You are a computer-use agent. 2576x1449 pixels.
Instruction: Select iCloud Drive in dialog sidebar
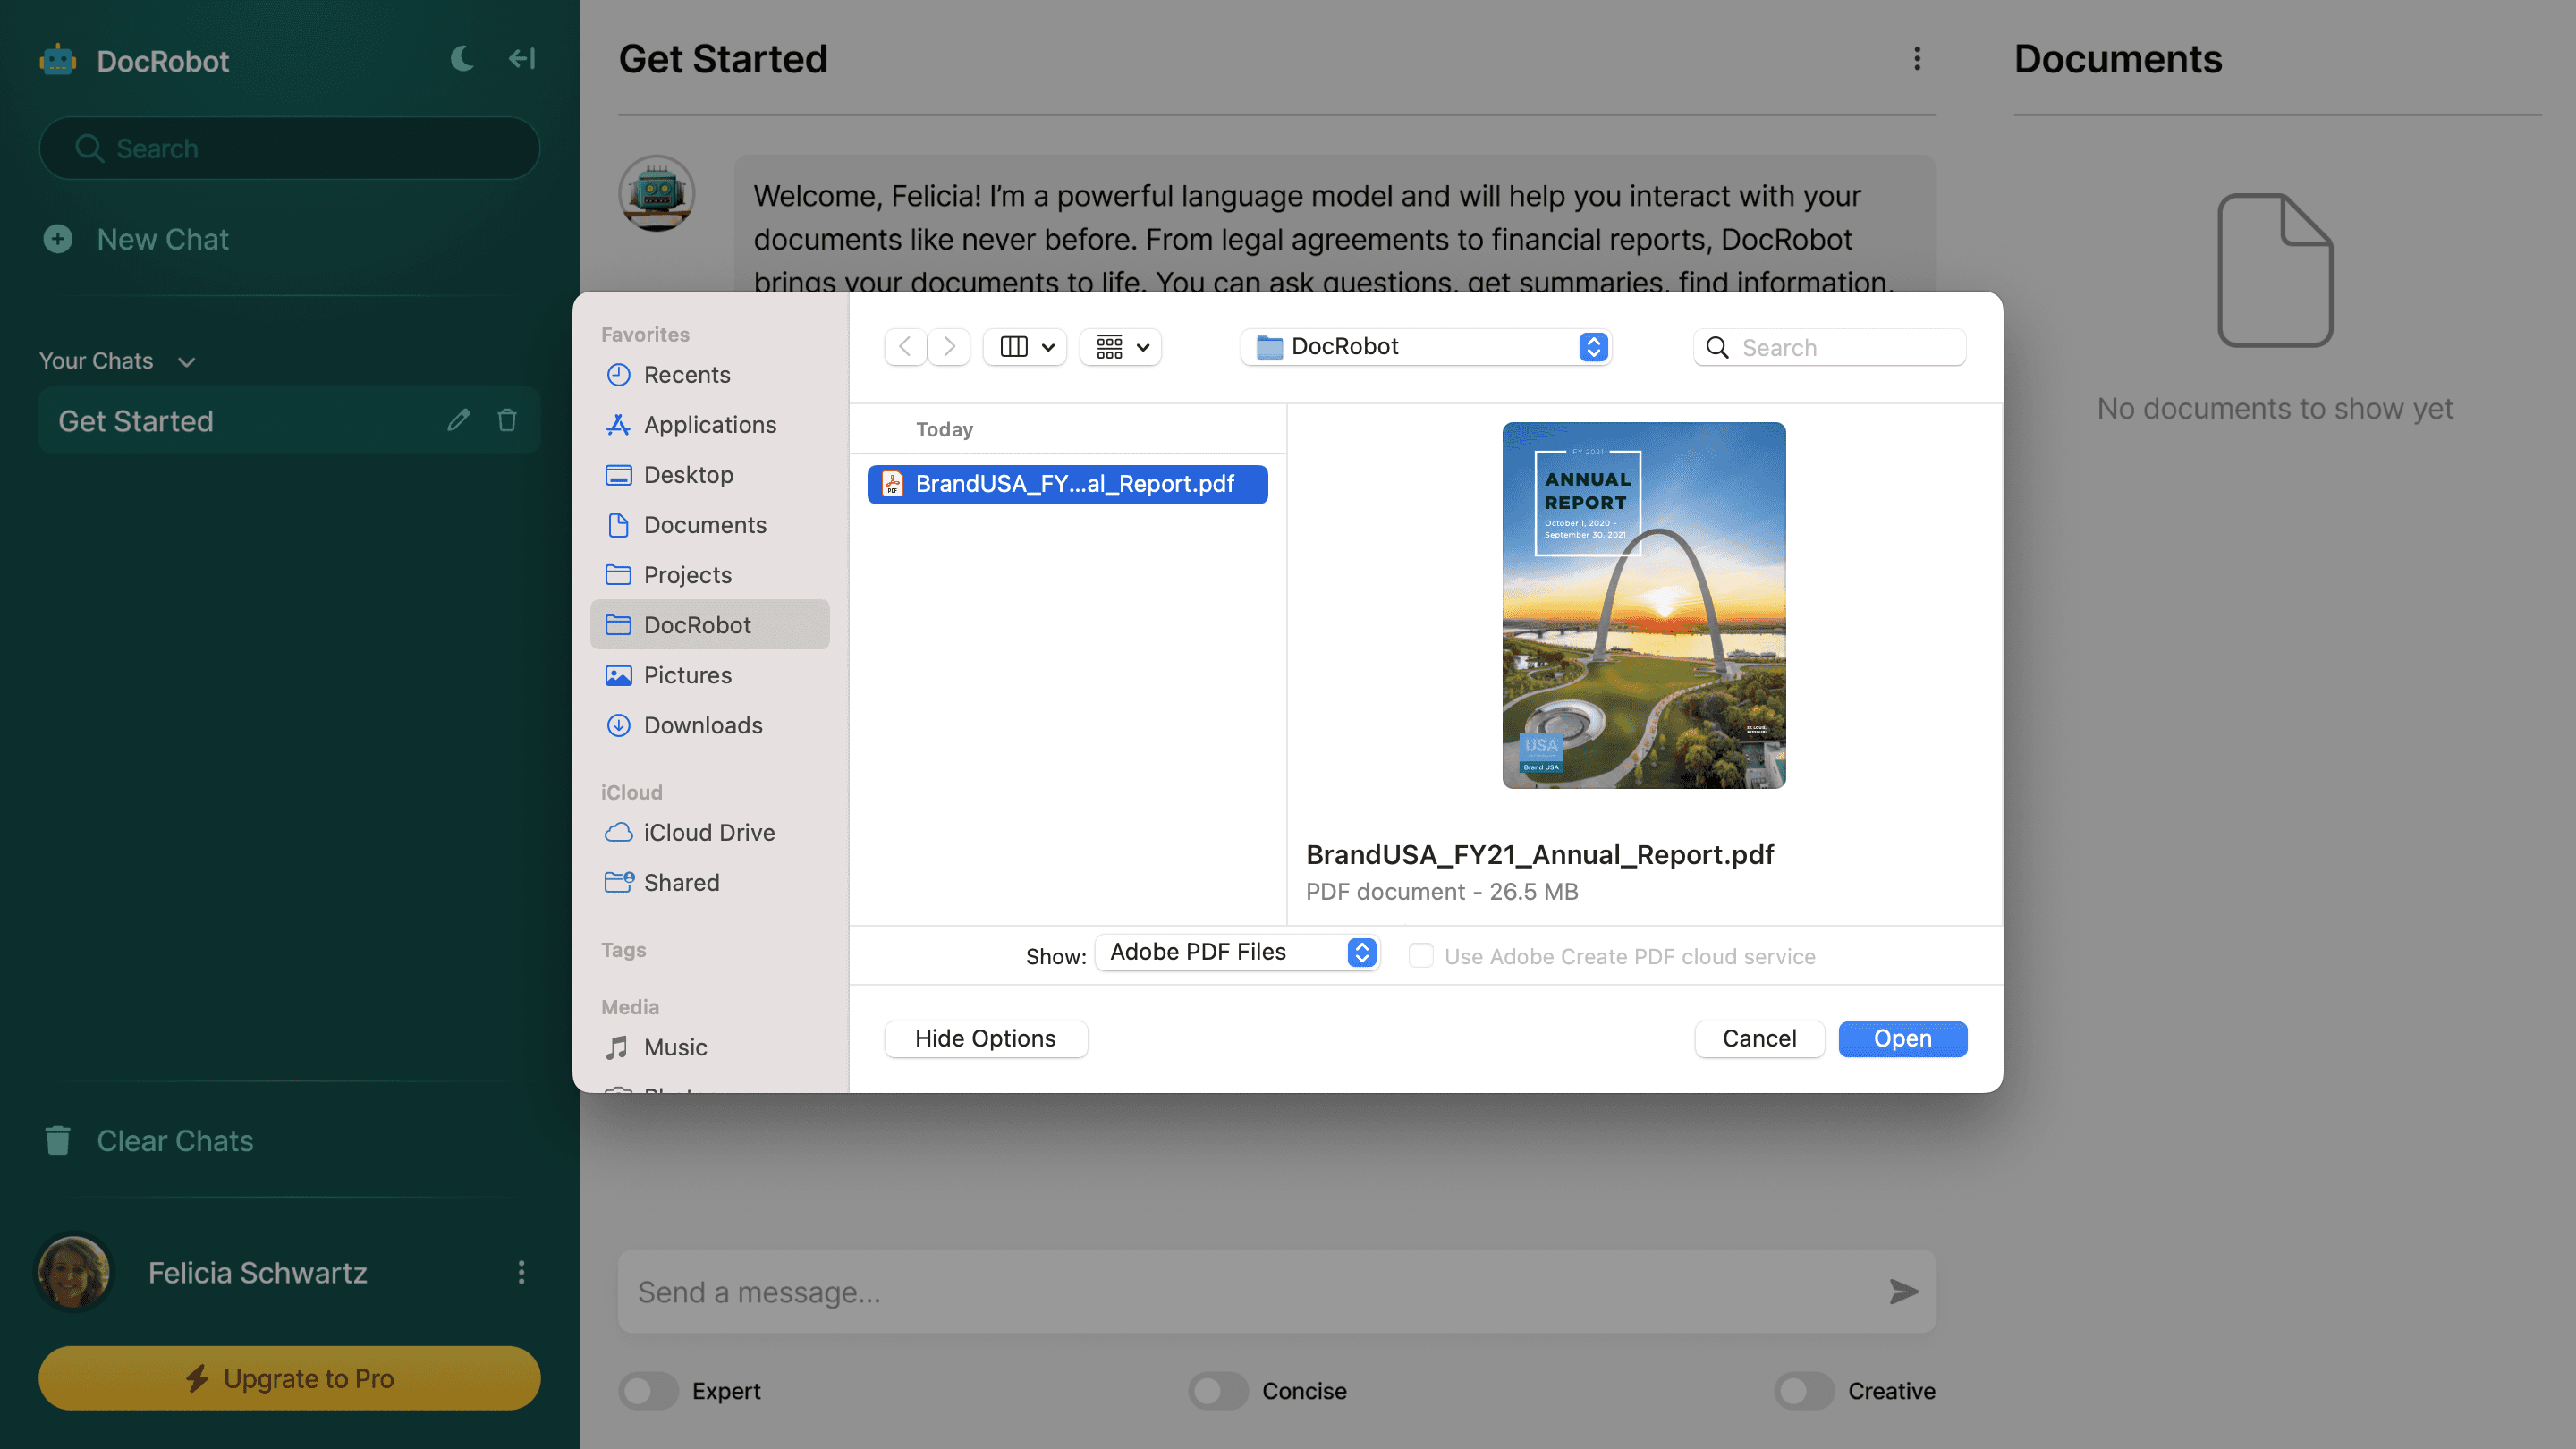(708, 832)
